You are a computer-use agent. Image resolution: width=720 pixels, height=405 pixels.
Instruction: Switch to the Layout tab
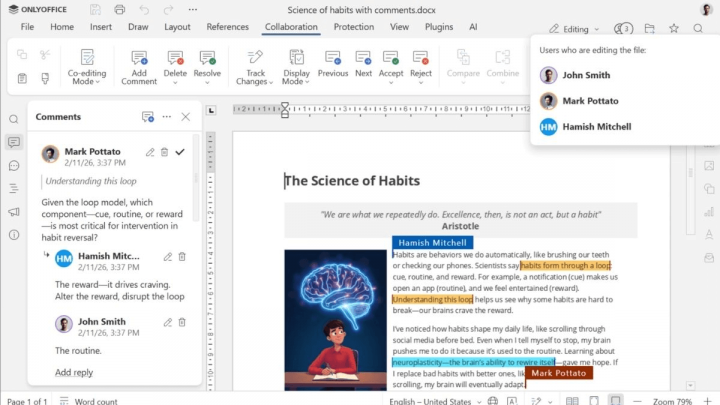(177, 27)
